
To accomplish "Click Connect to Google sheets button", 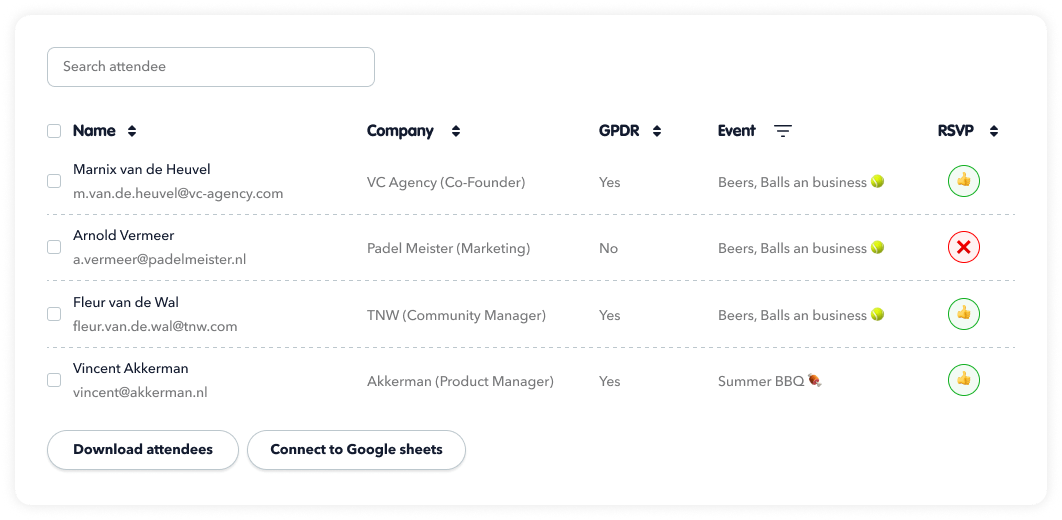I will 356,450.
